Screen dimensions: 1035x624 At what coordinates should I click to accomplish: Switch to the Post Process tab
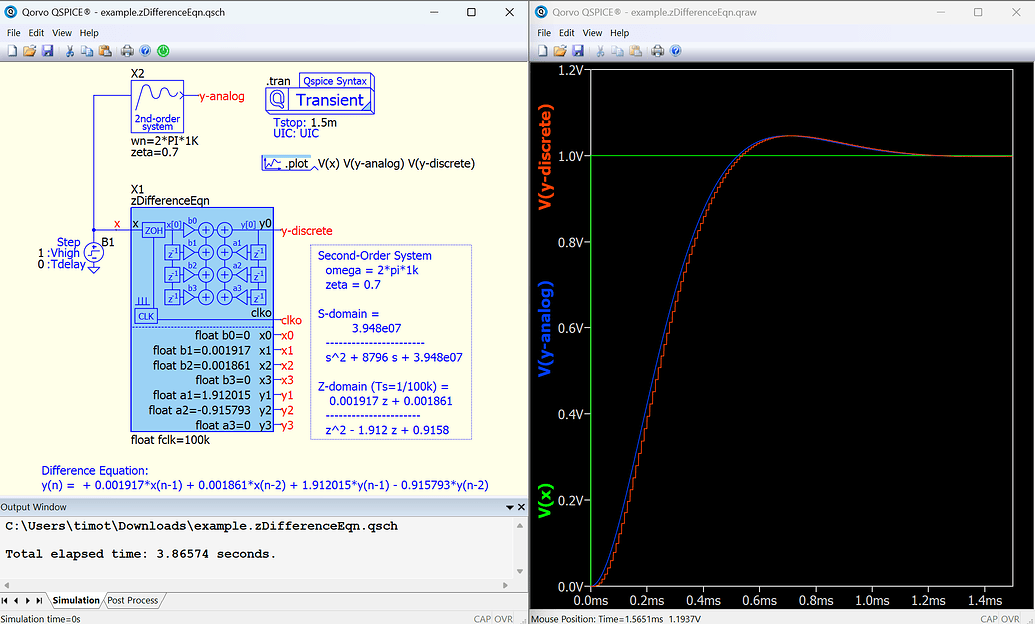132,600
